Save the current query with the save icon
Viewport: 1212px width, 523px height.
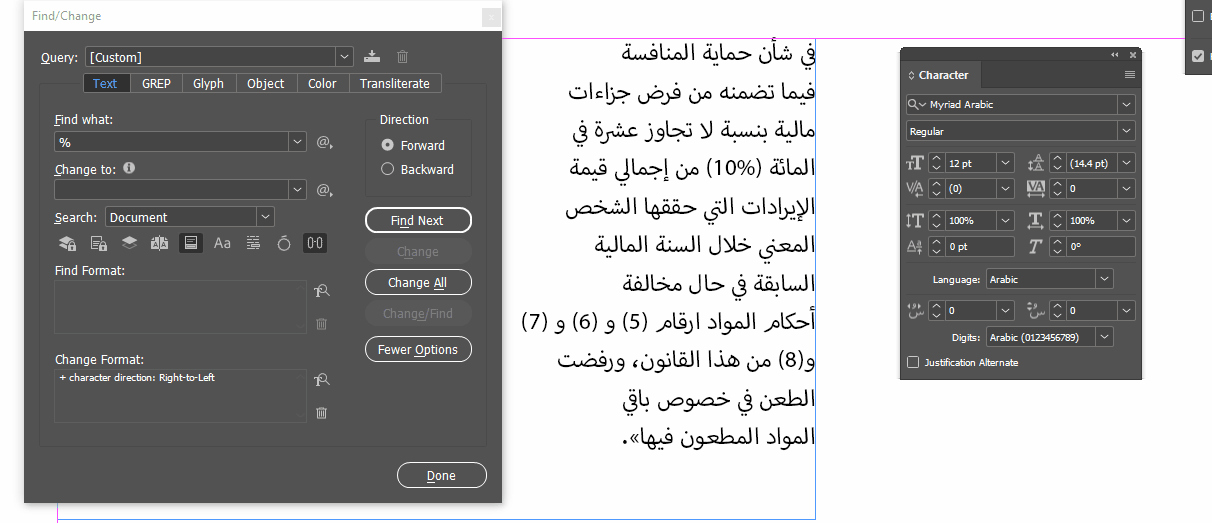(x=372, y=57)
